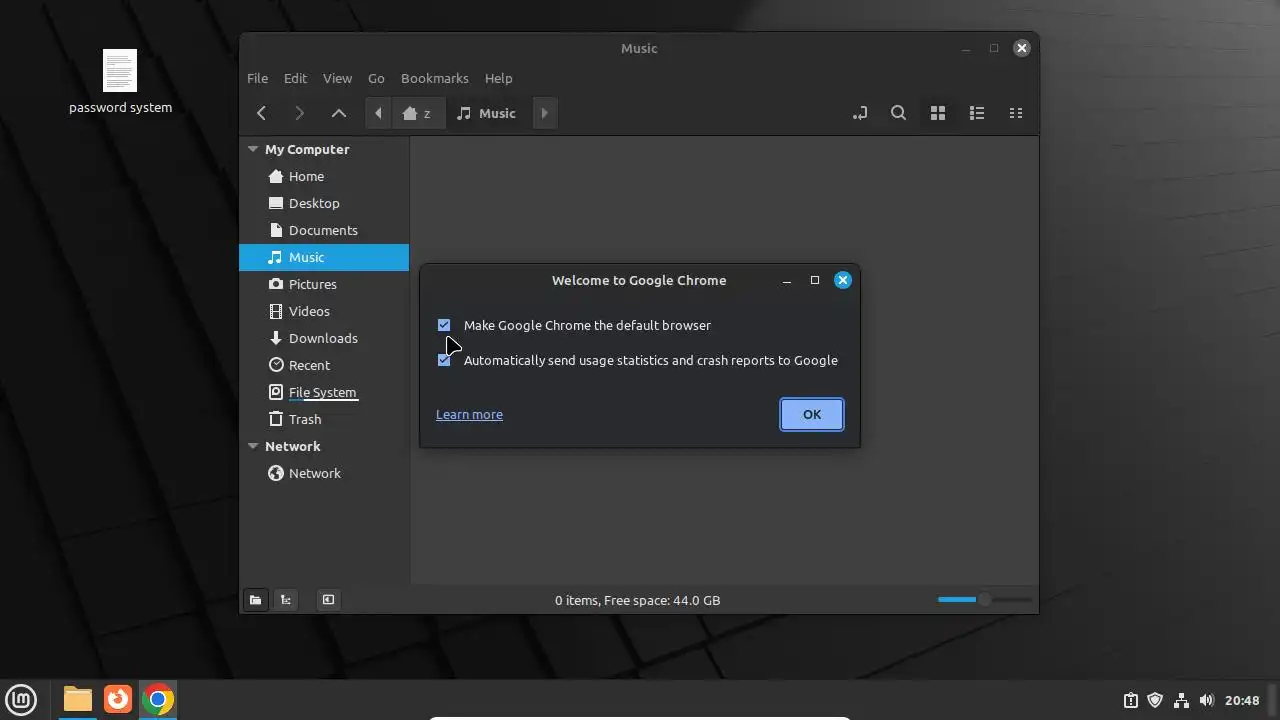Click the clock showing 20:48
The width and height of the screenshot is (1280, 720).
click(1243, 700)
